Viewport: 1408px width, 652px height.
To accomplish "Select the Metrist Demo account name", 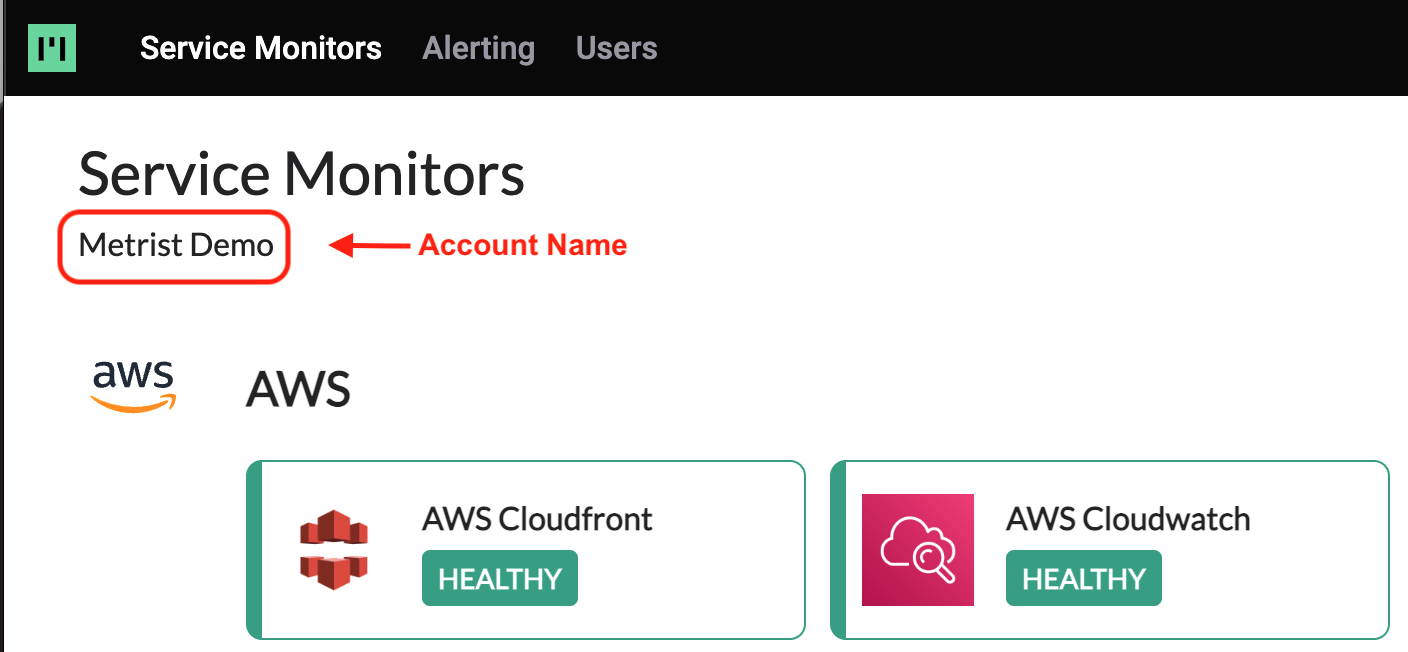I will tap(175, 246).
